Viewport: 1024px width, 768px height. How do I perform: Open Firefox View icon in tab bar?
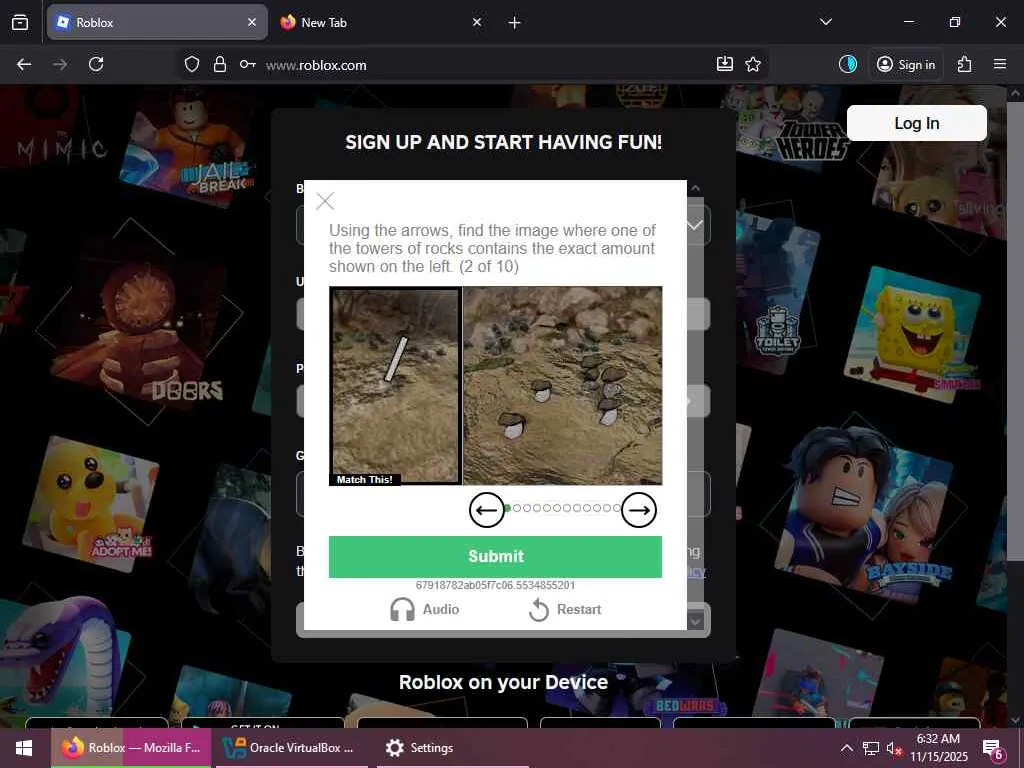[20, 22]
